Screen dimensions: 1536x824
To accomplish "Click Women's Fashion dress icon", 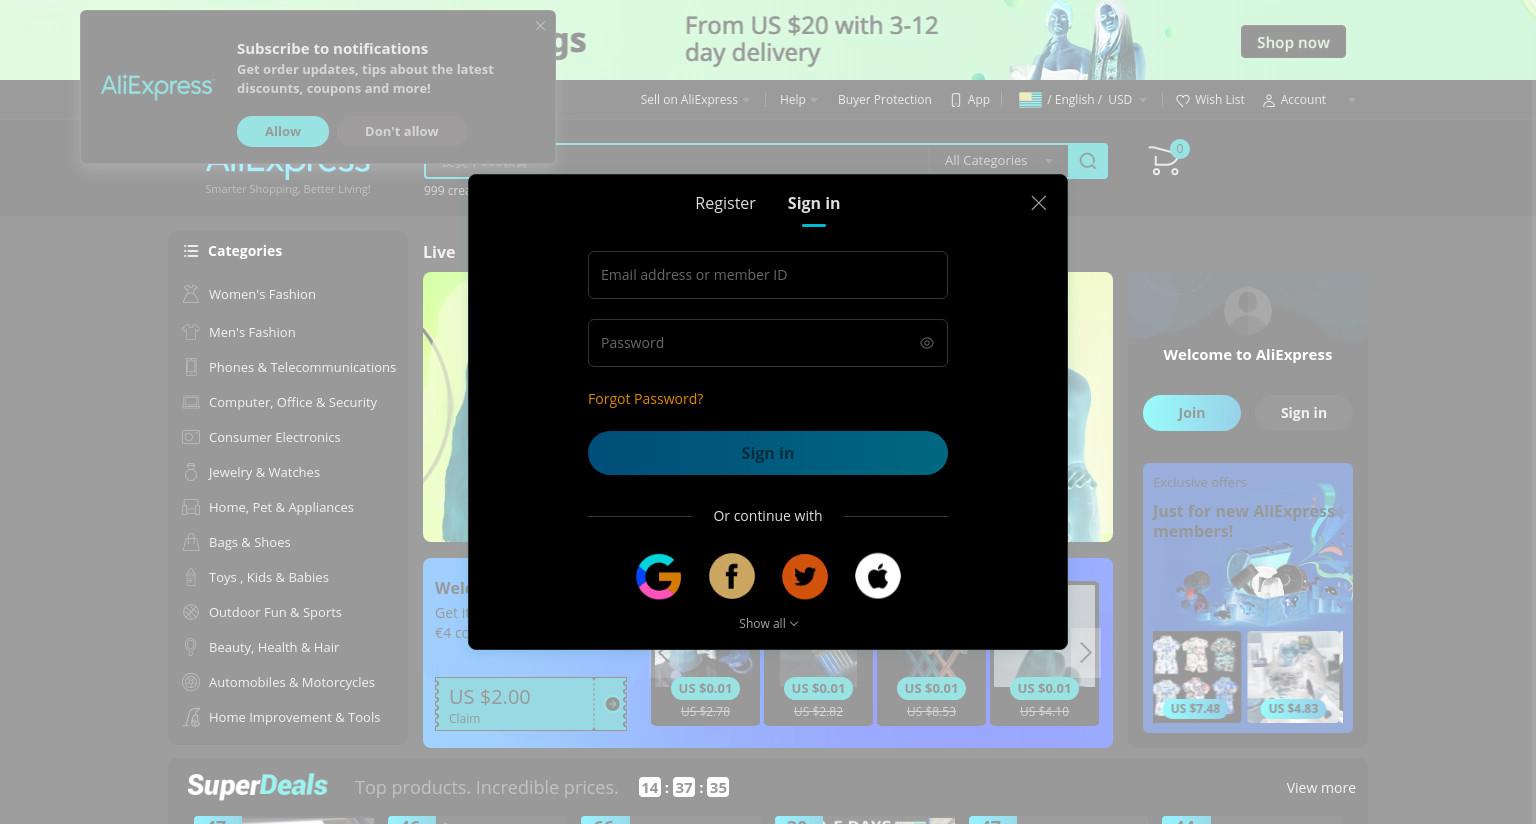I will [191, 294].
